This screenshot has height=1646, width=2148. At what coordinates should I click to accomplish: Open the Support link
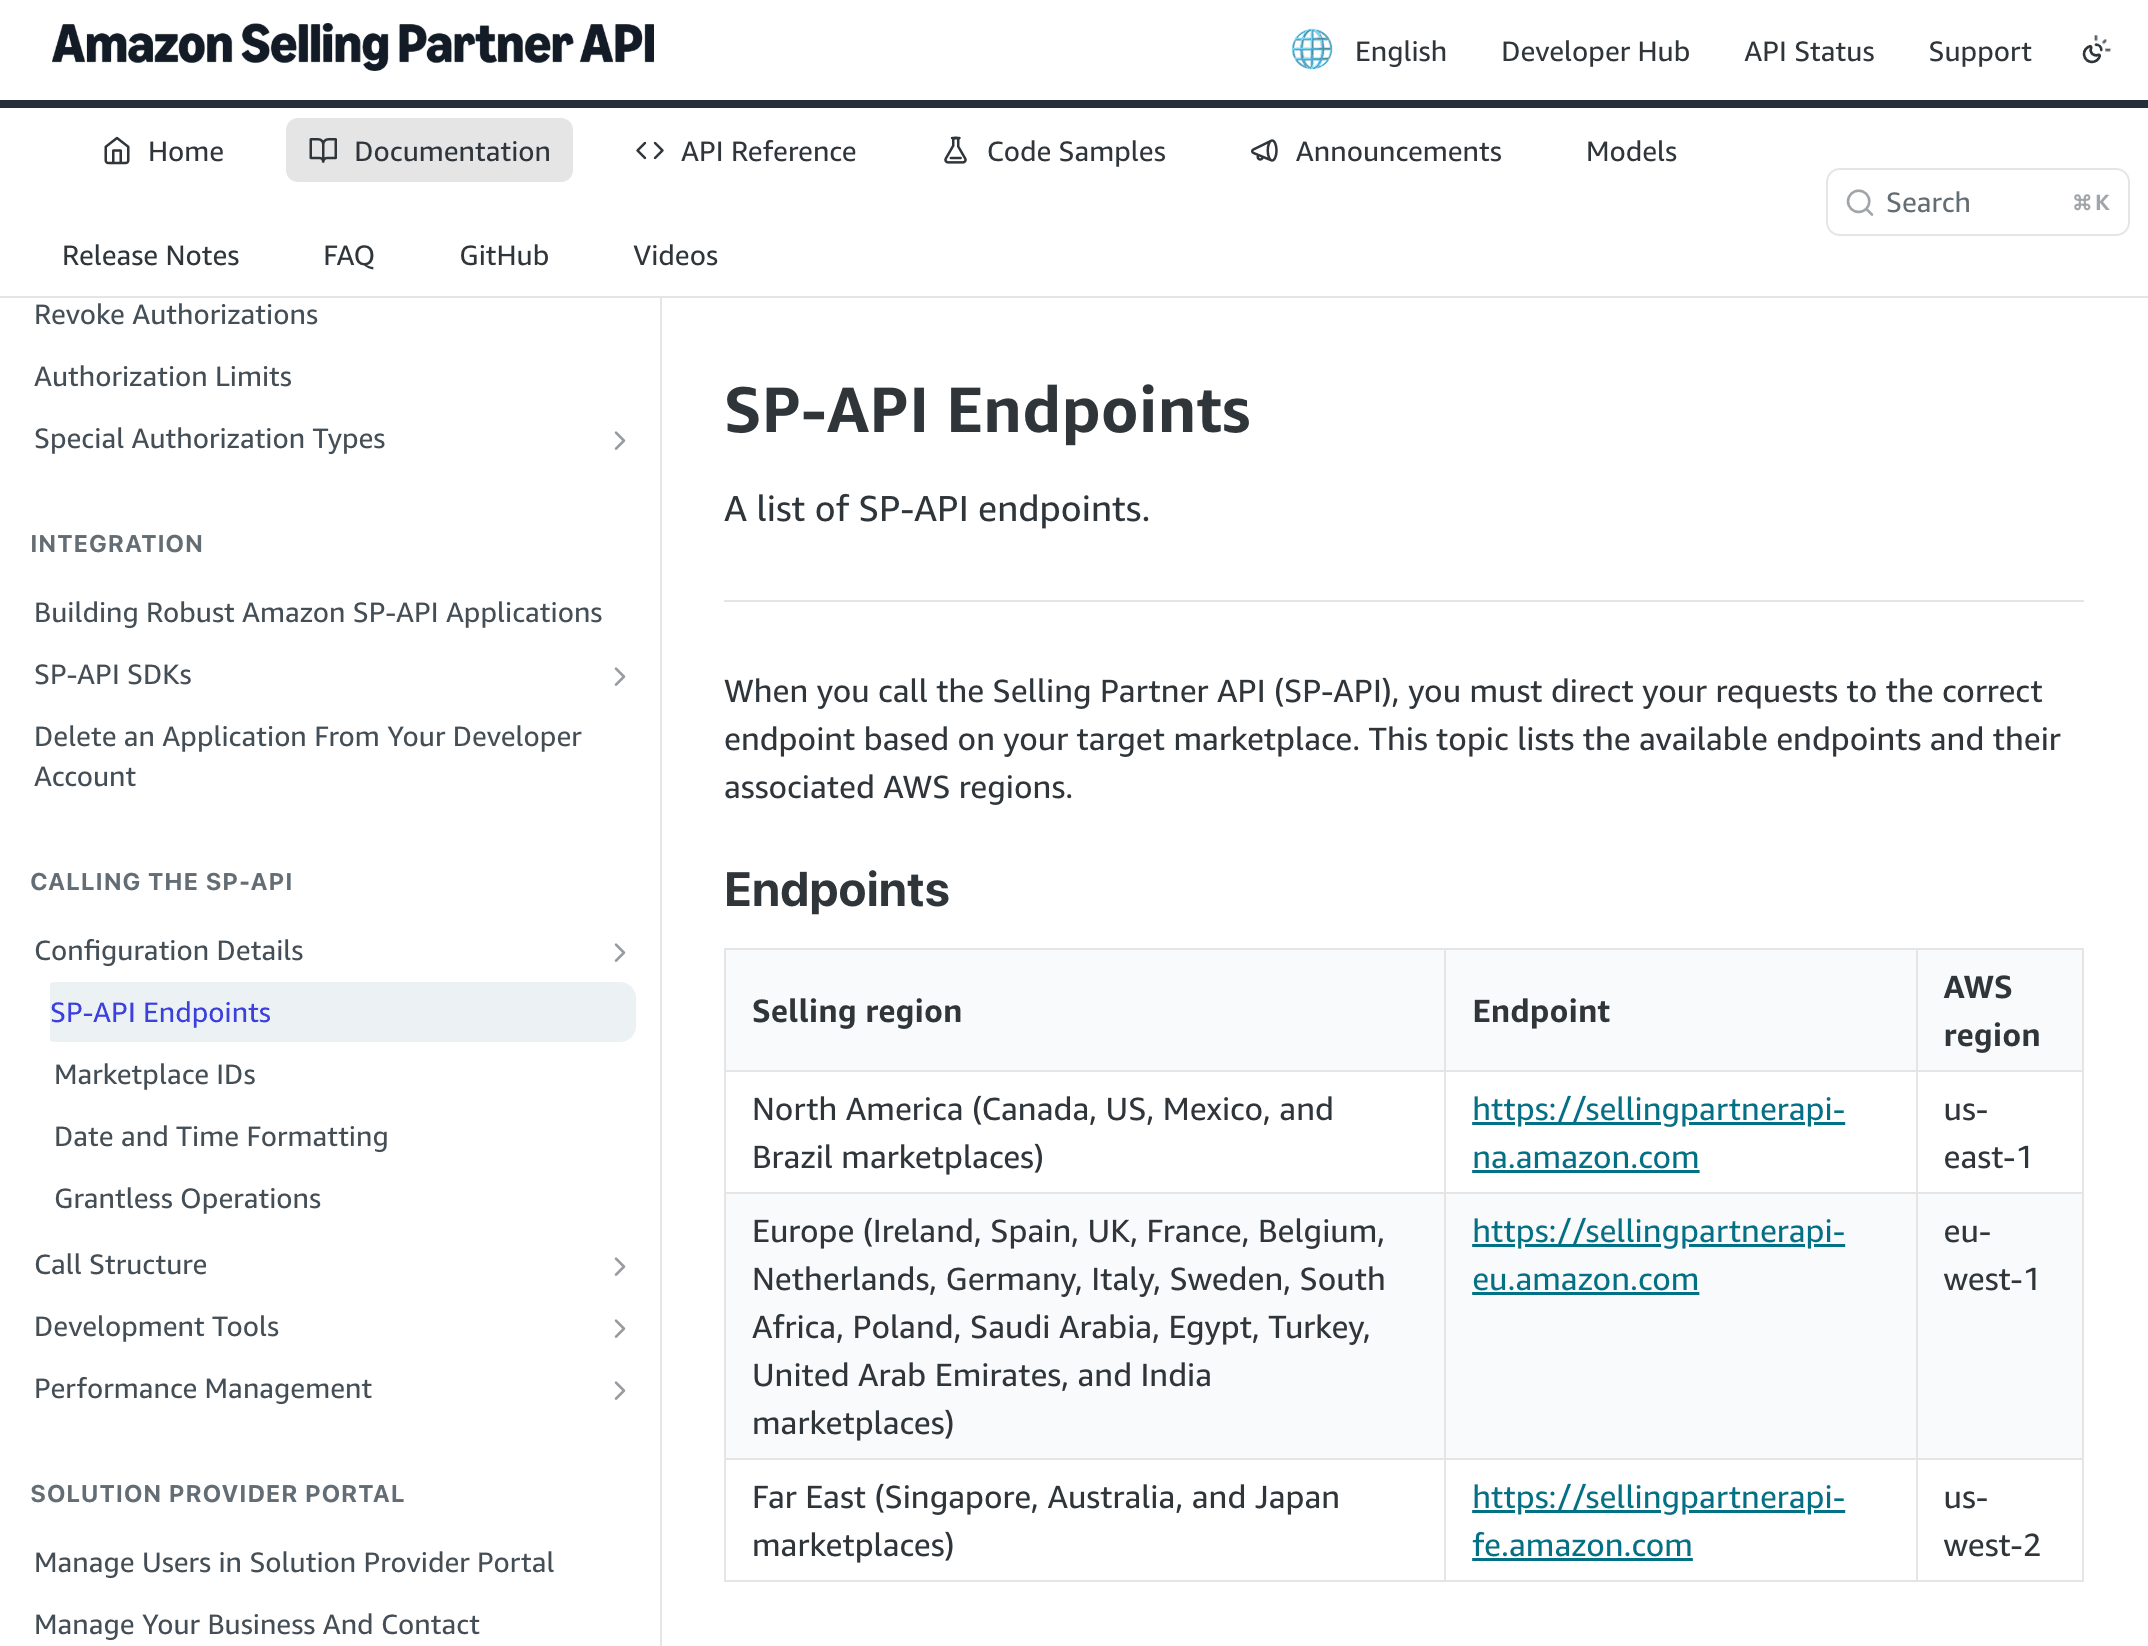[x=1979, y=51]
